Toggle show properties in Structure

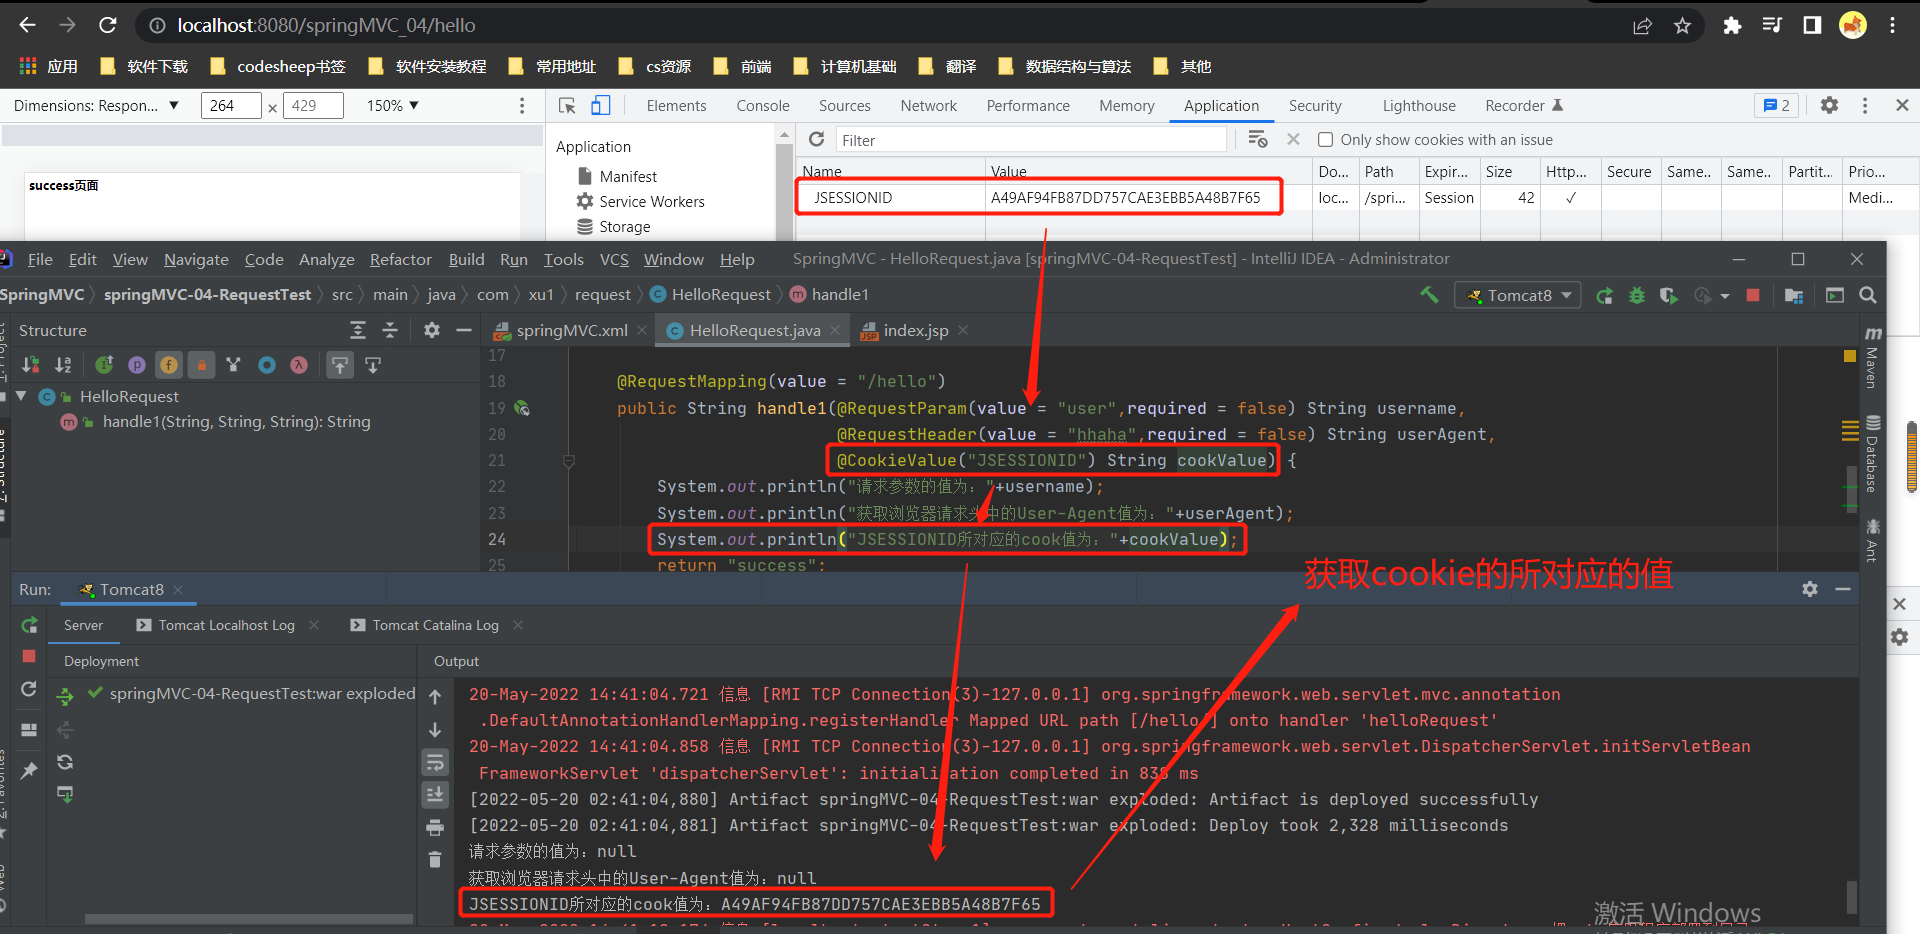pyautogui.click(x=137, y=365)
